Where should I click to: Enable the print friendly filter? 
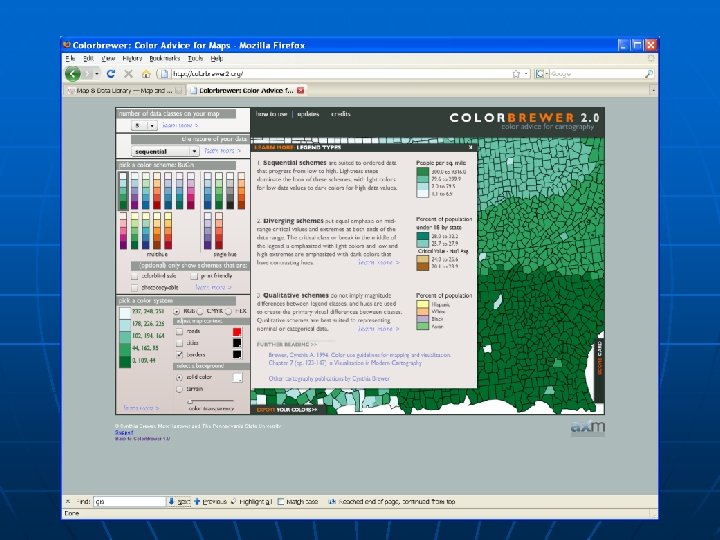(x=194, y=276)
